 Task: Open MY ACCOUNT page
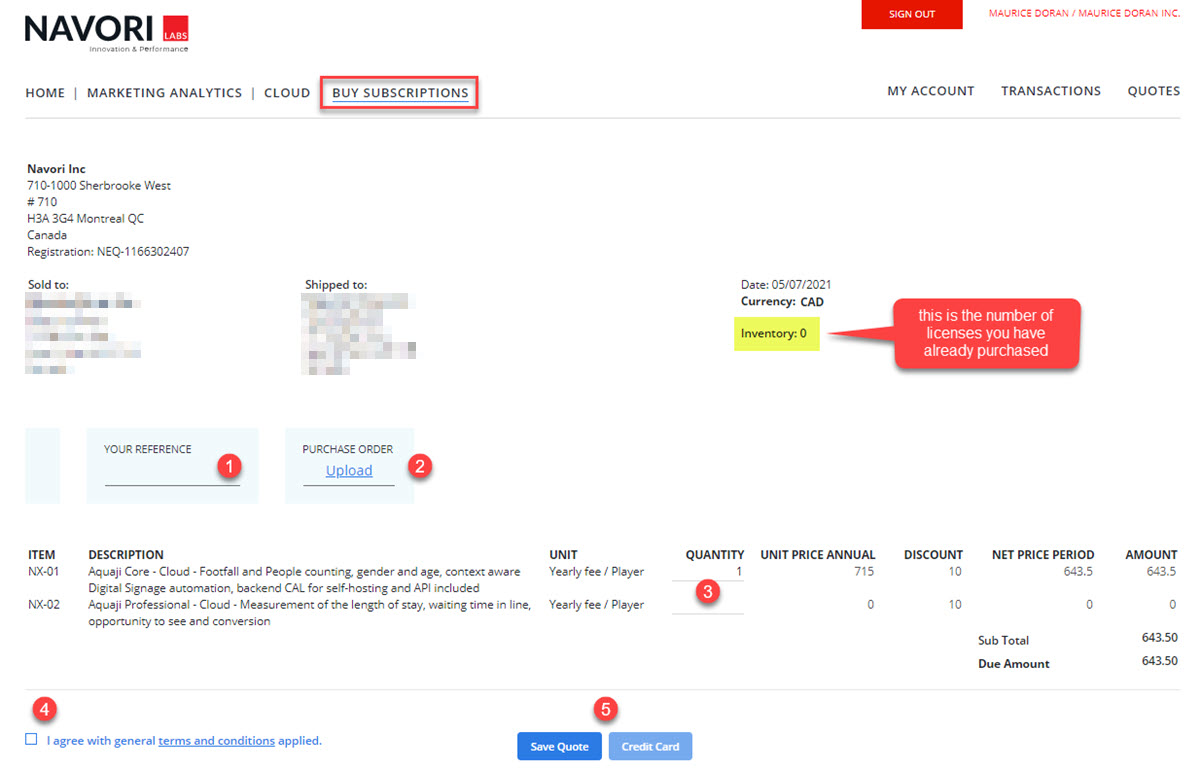pyautogui.click(x=931, y=91)
